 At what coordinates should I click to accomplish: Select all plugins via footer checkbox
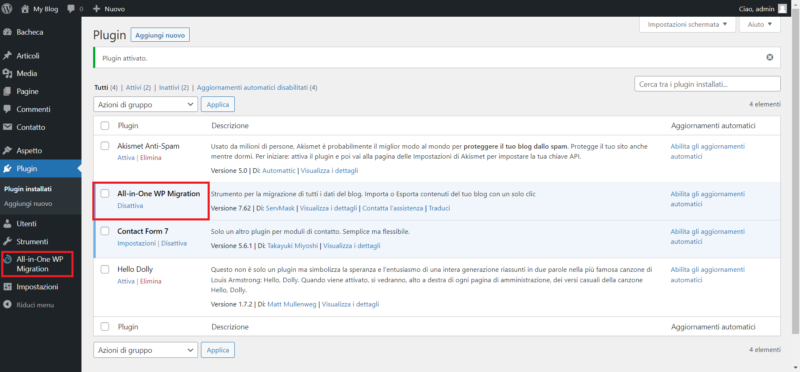click(x=105, y=327)
